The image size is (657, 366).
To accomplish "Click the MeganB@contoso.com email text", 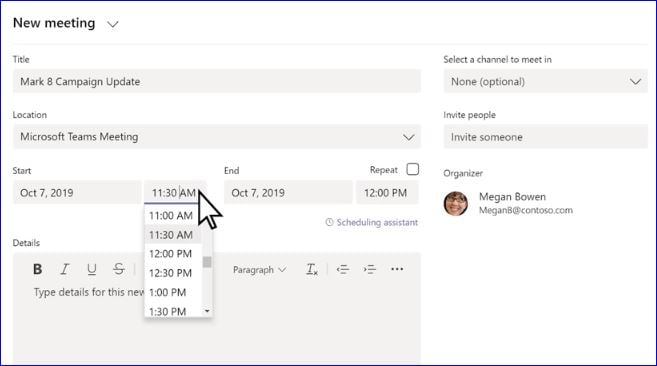I will 525,210.
